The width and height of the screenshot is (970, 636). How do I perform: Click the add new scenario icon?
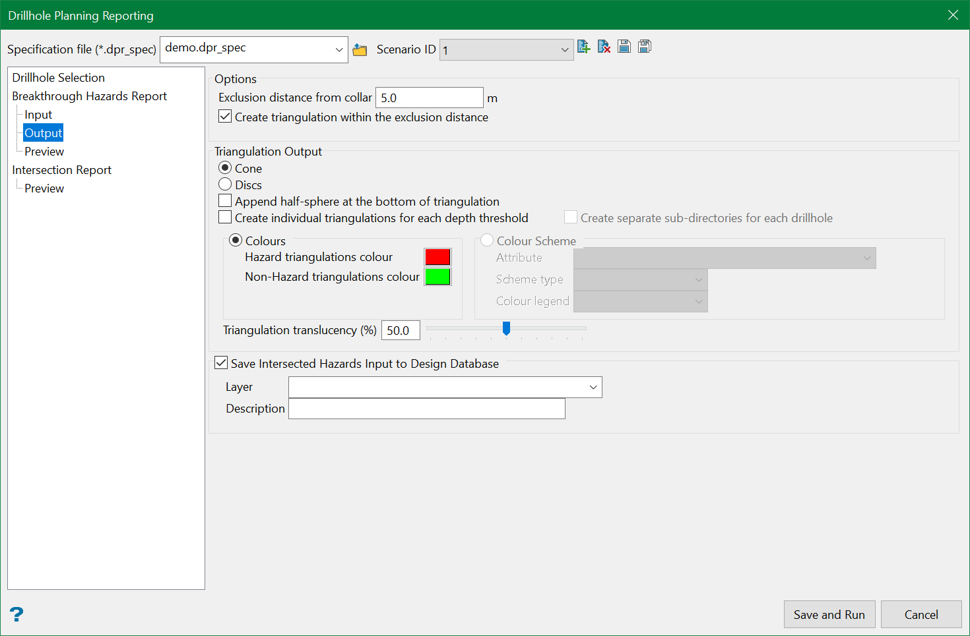coord(584,47)
